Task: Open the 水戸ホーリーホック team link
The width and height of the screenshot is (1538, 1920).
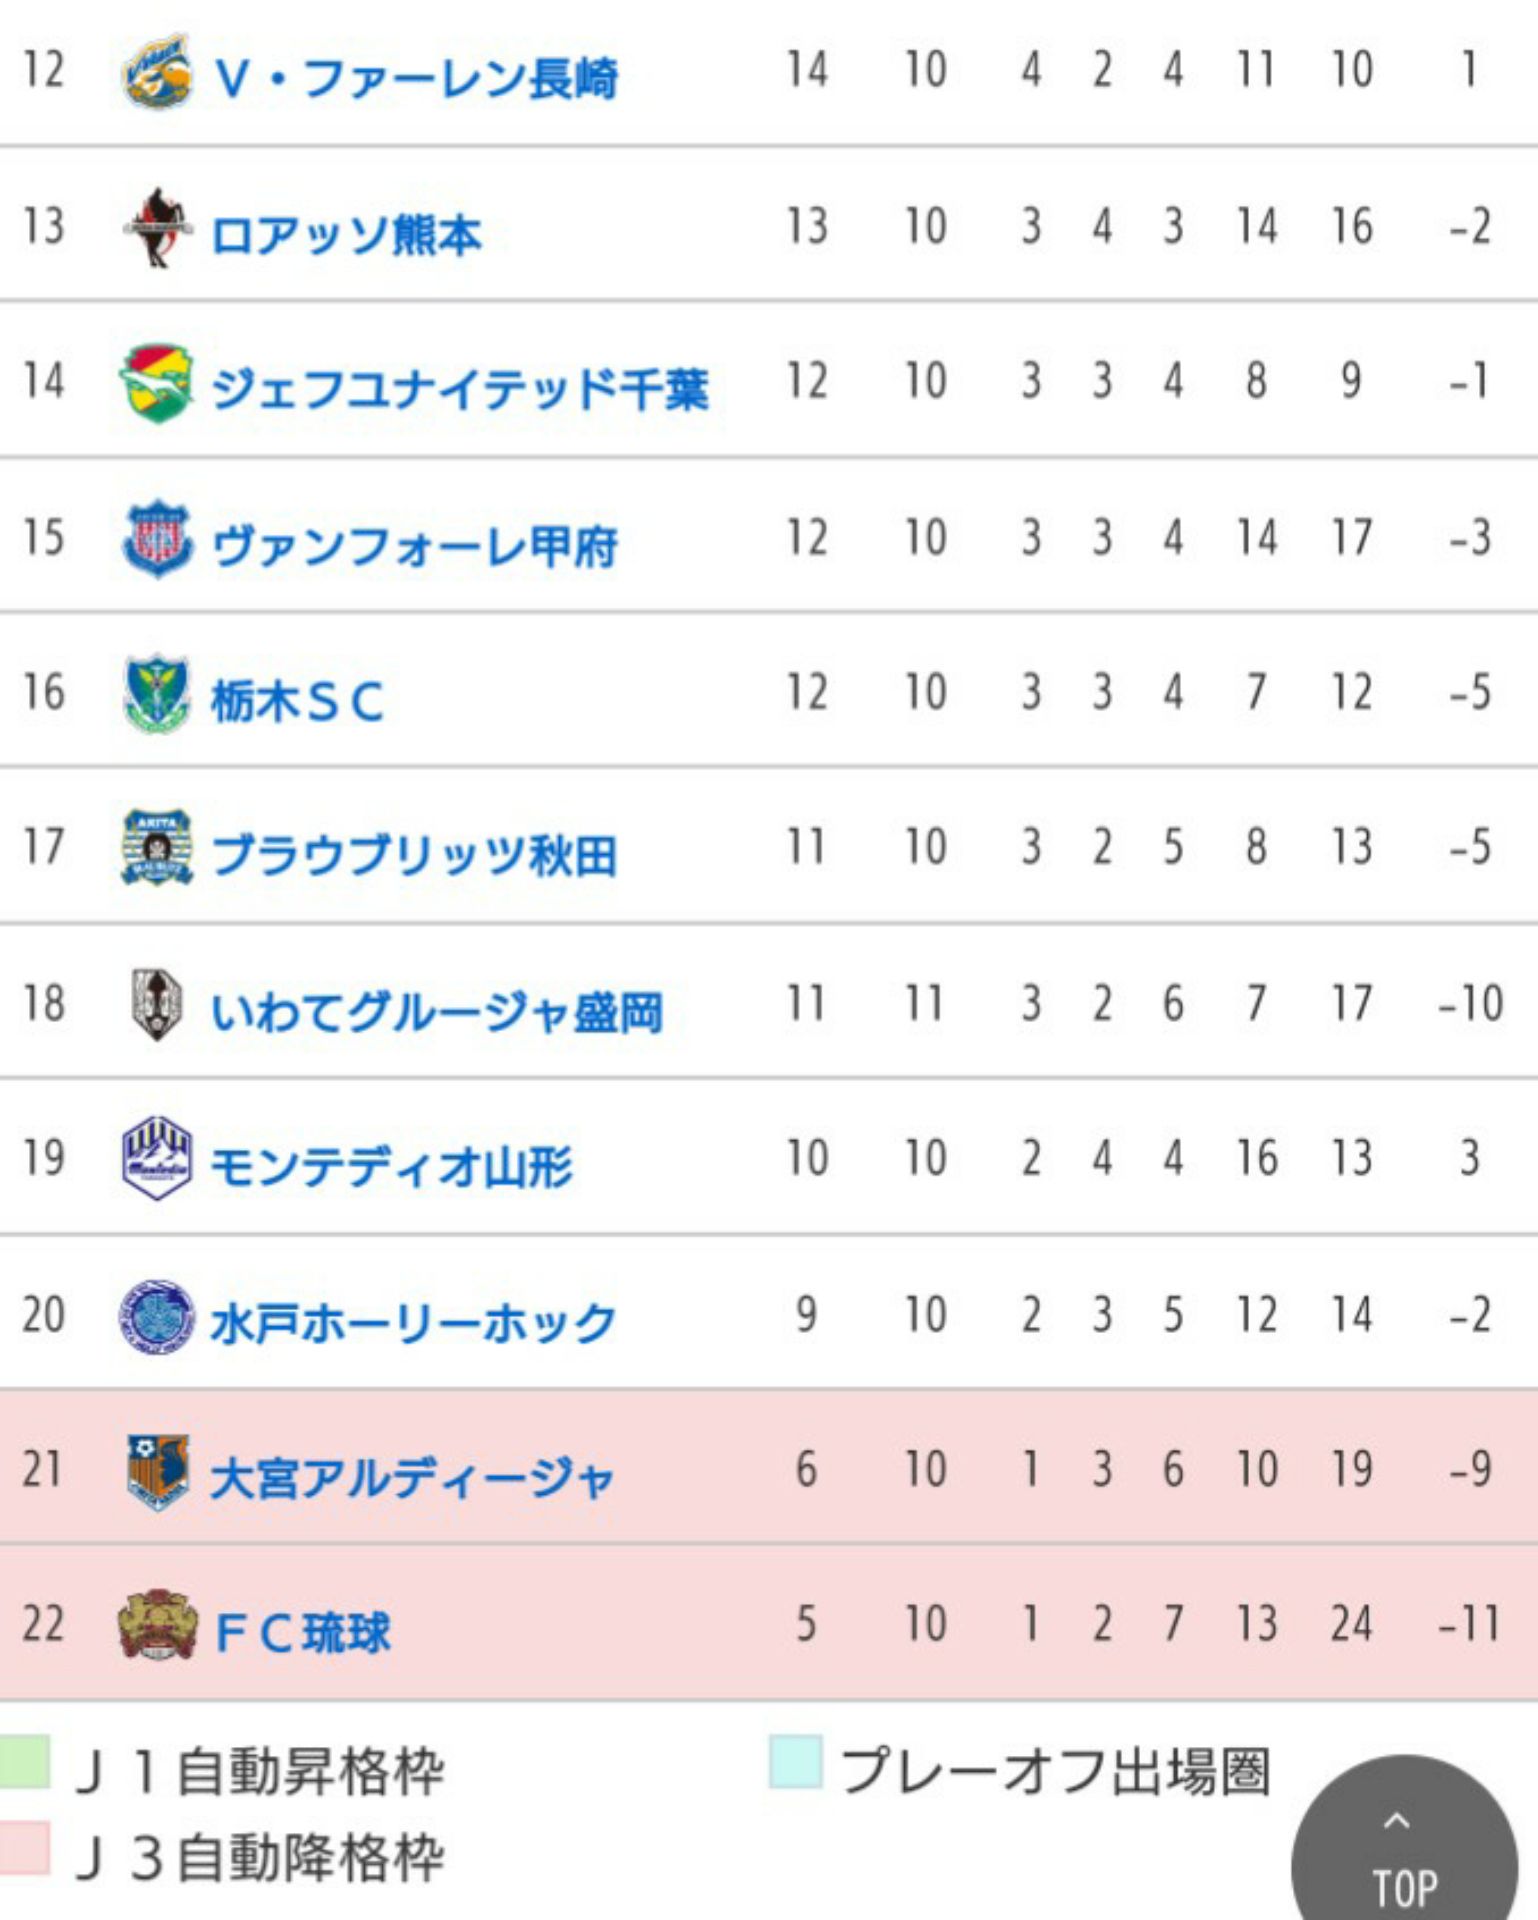Action: tap(414, 1322)
